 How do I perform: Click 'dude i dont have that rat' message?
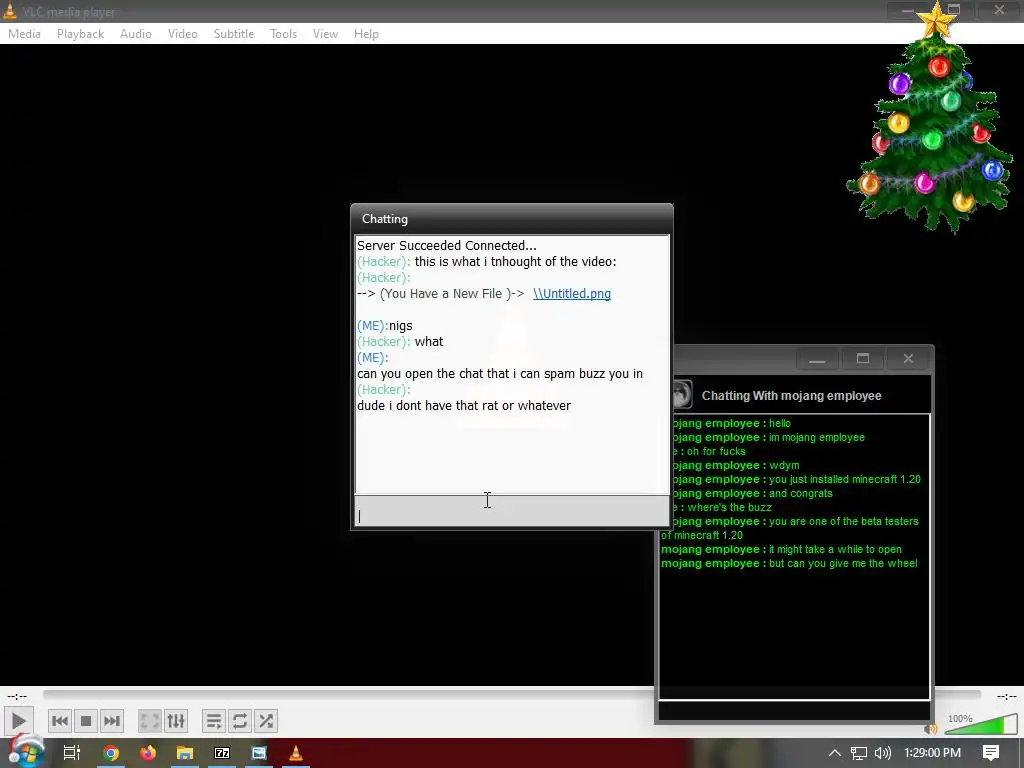464,406
